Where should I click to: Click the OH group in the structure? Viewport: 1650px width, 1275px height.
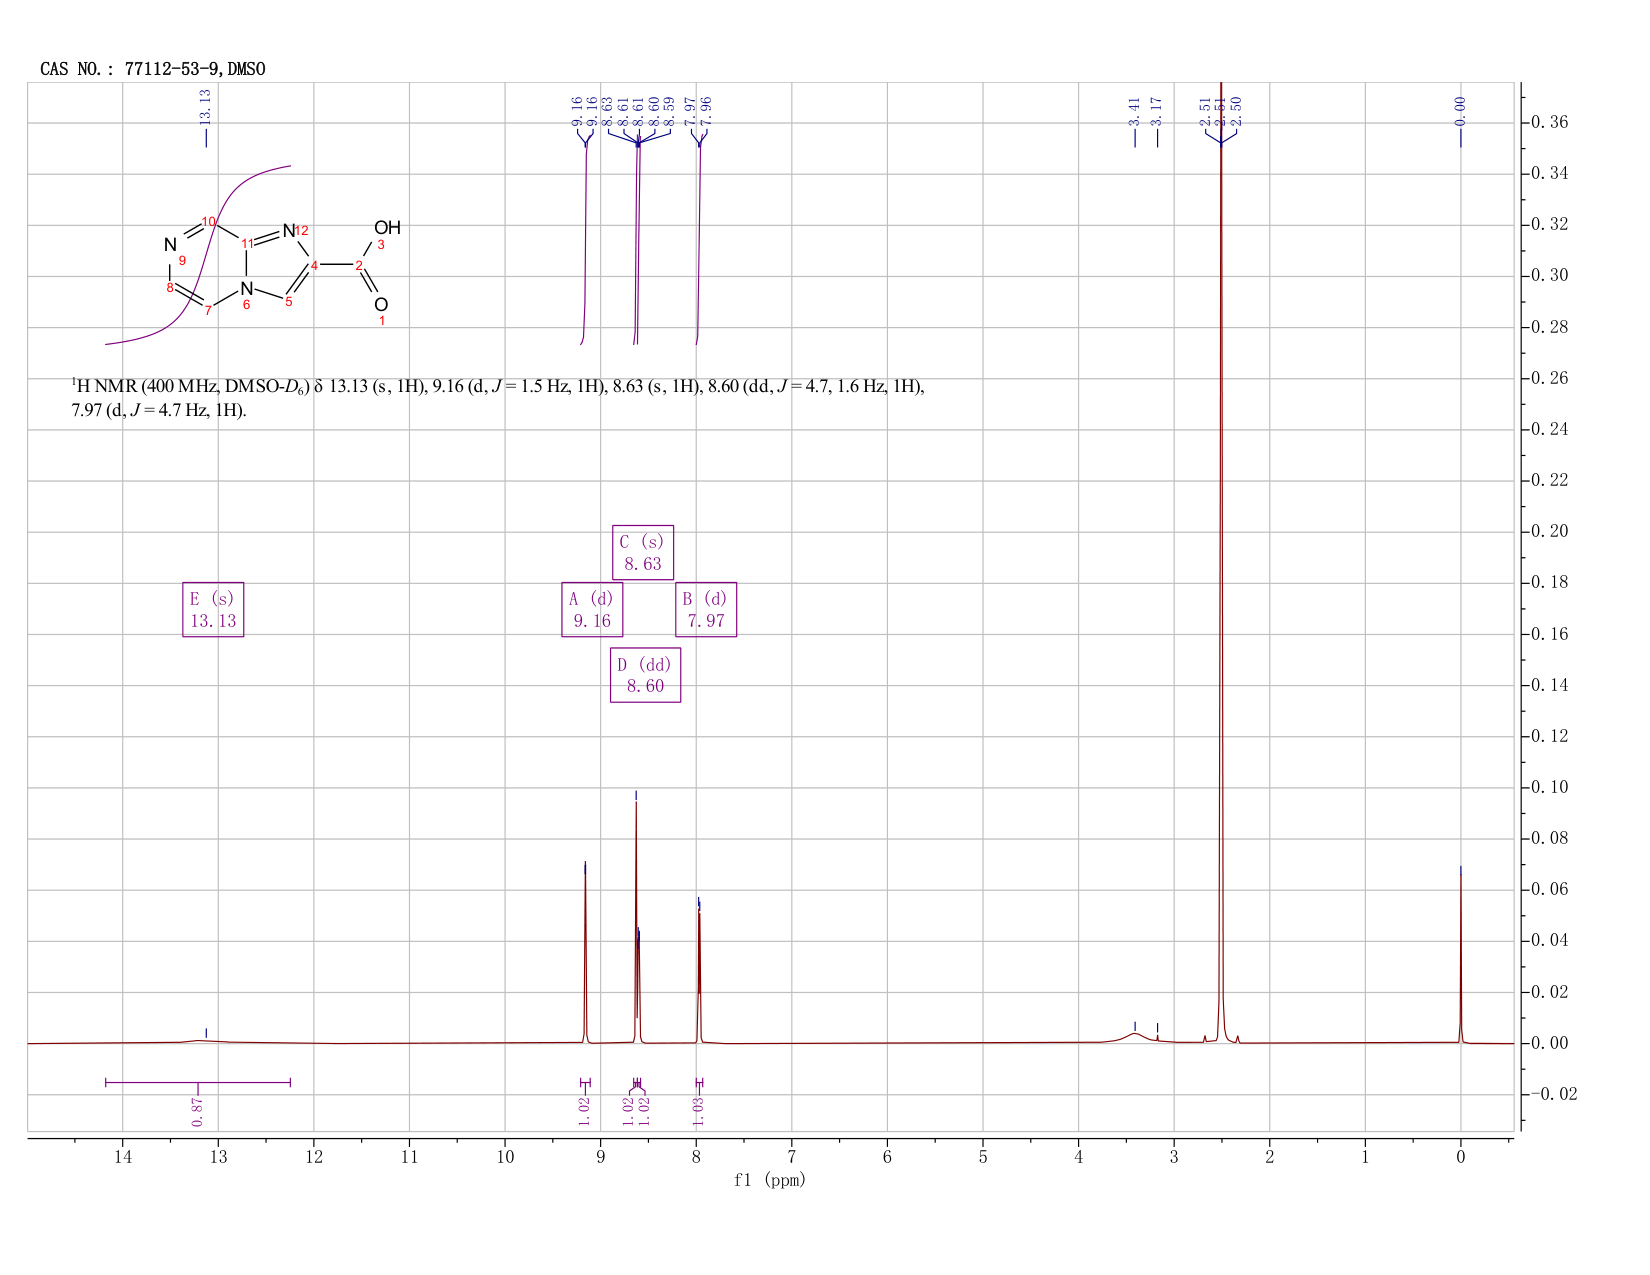pyautogui.click(x=387, y=228)
